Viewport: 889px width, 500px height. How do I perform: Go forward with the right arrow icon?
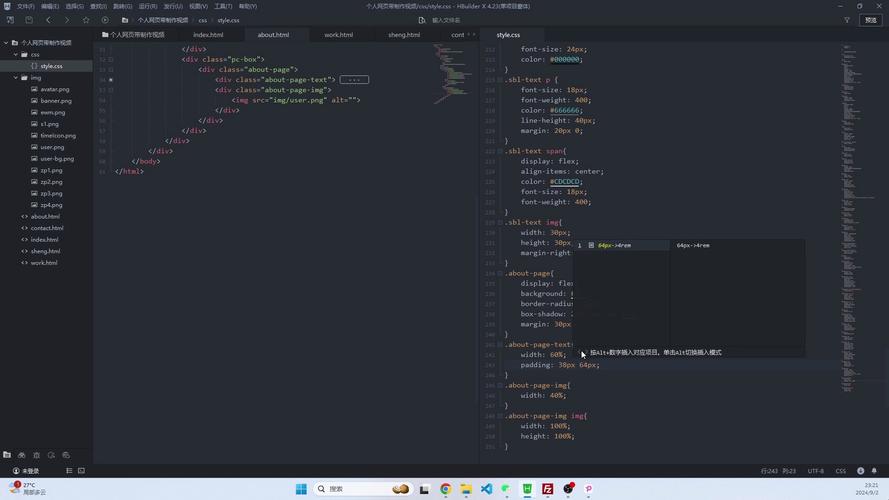click(67, 20)
